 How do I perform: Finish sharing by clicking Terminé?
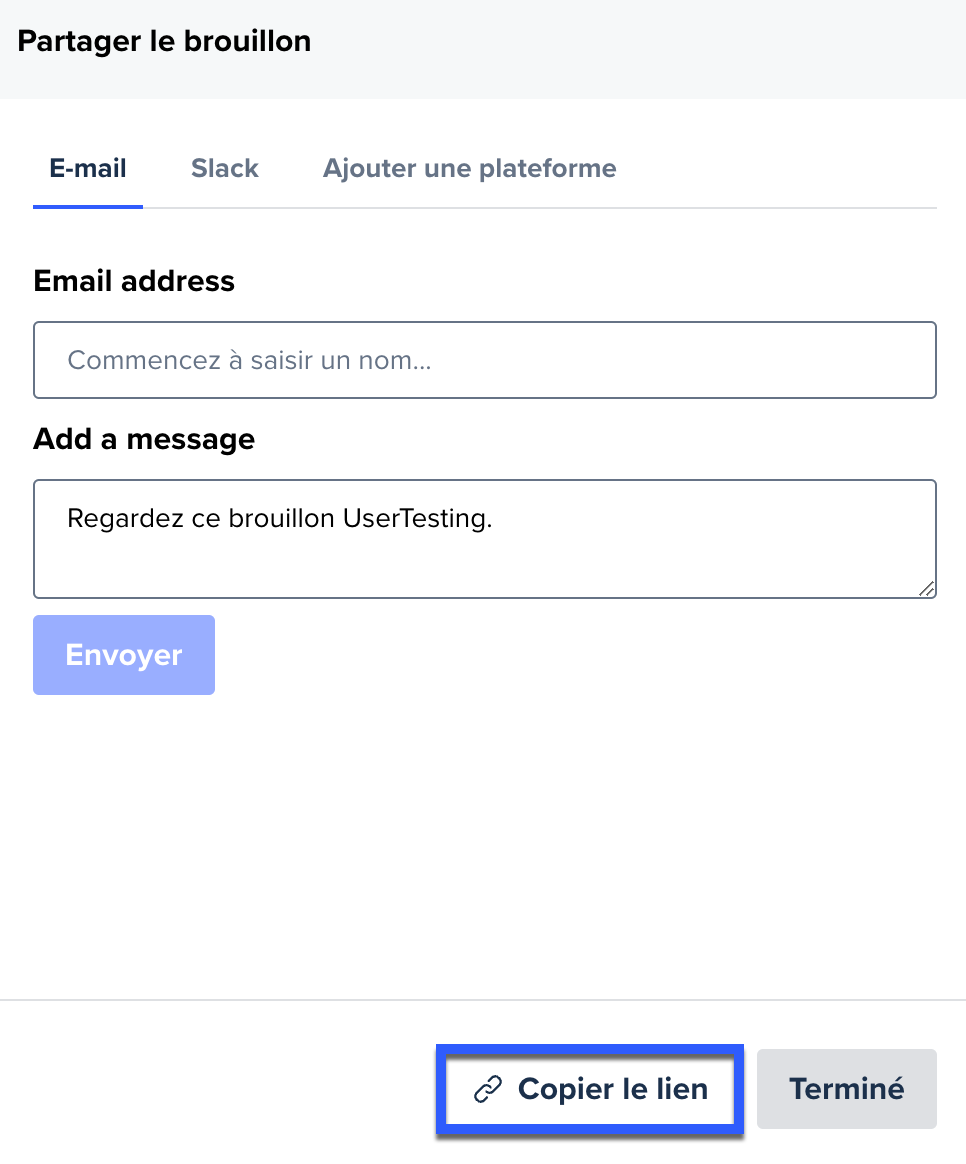coord(846,1089)
